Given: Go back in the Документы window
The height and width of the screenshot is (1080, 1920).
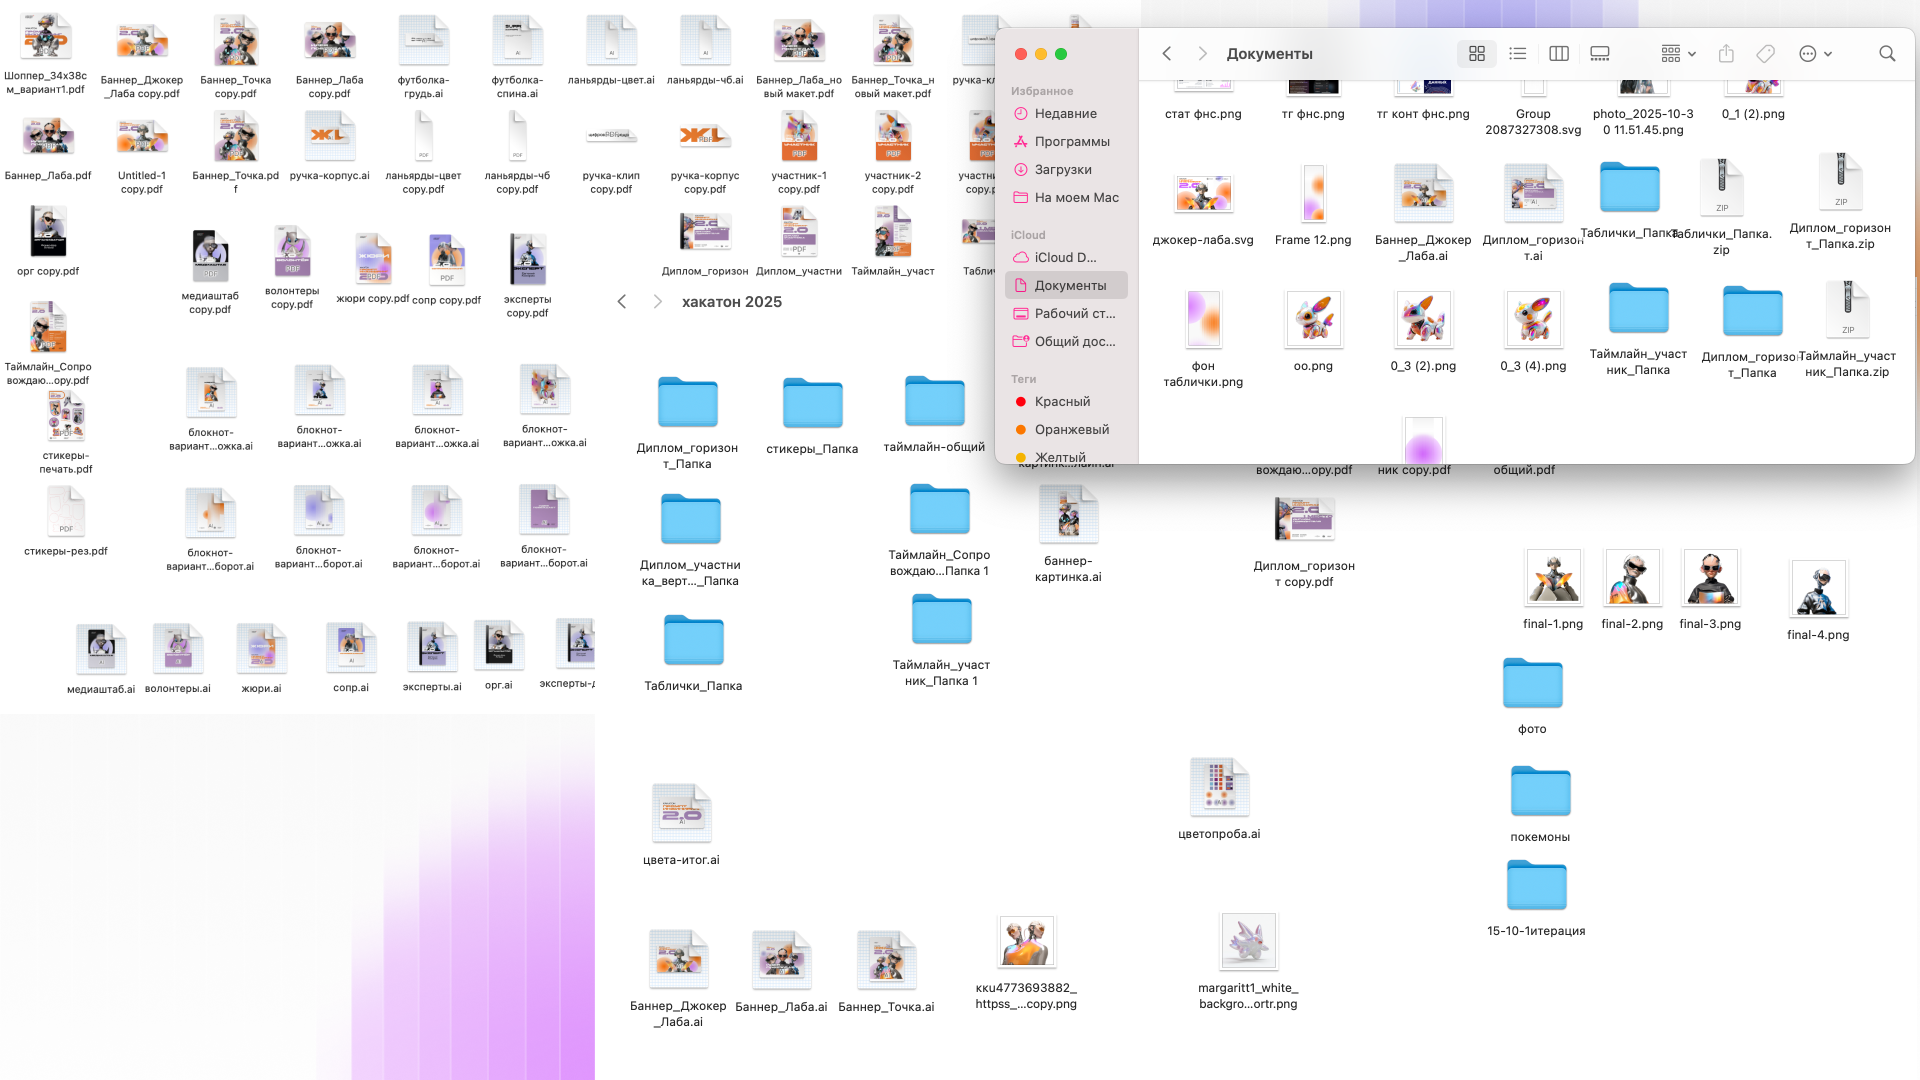Looking at the screenshot, I should click(1166, 54).
